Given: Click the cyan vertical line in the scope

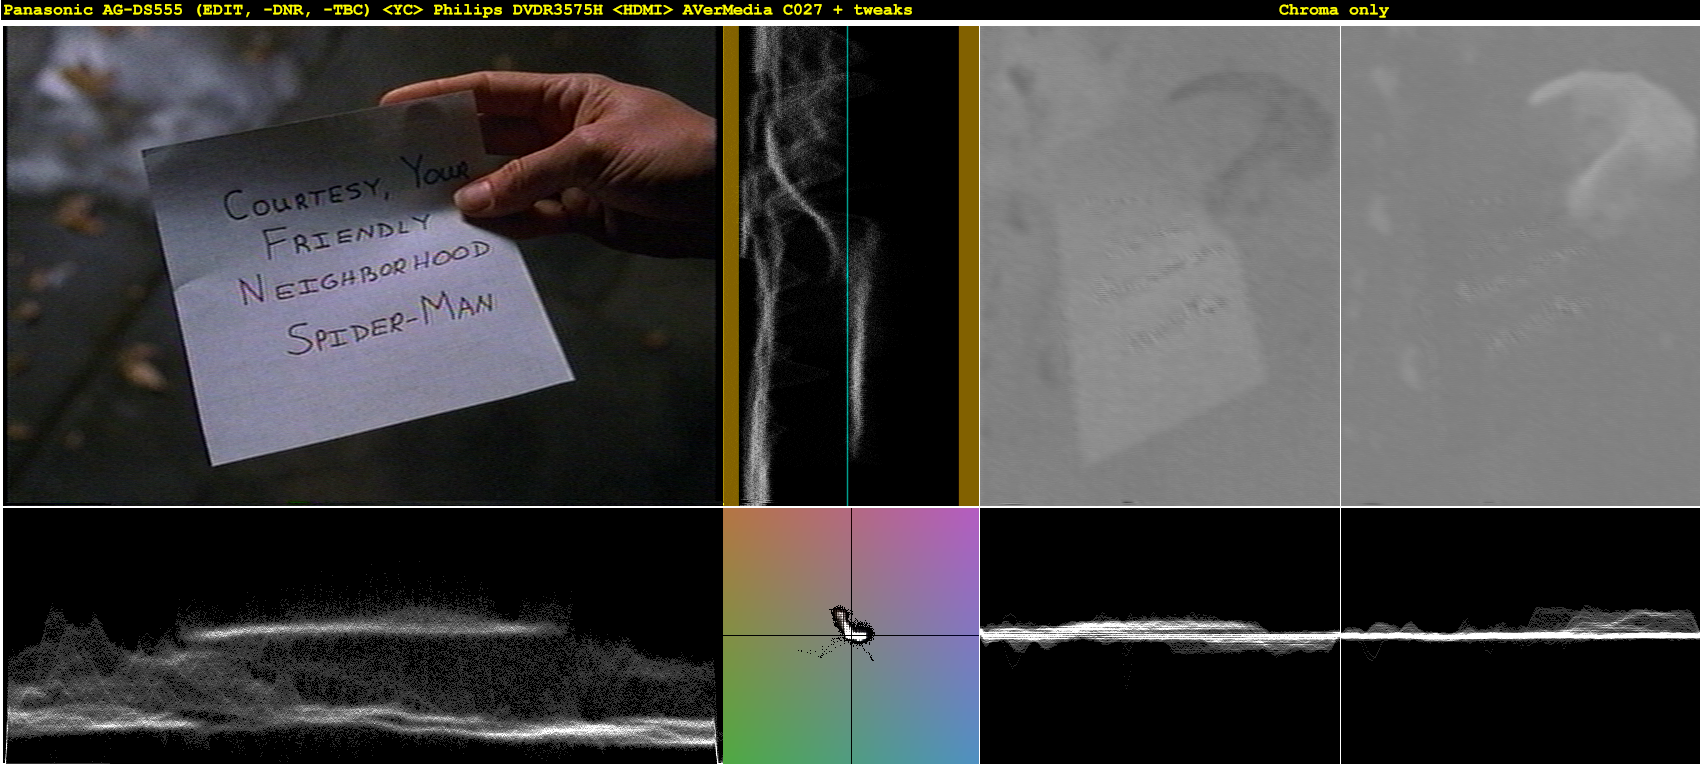Looking at the screenshot, I should tap(847, 265).
